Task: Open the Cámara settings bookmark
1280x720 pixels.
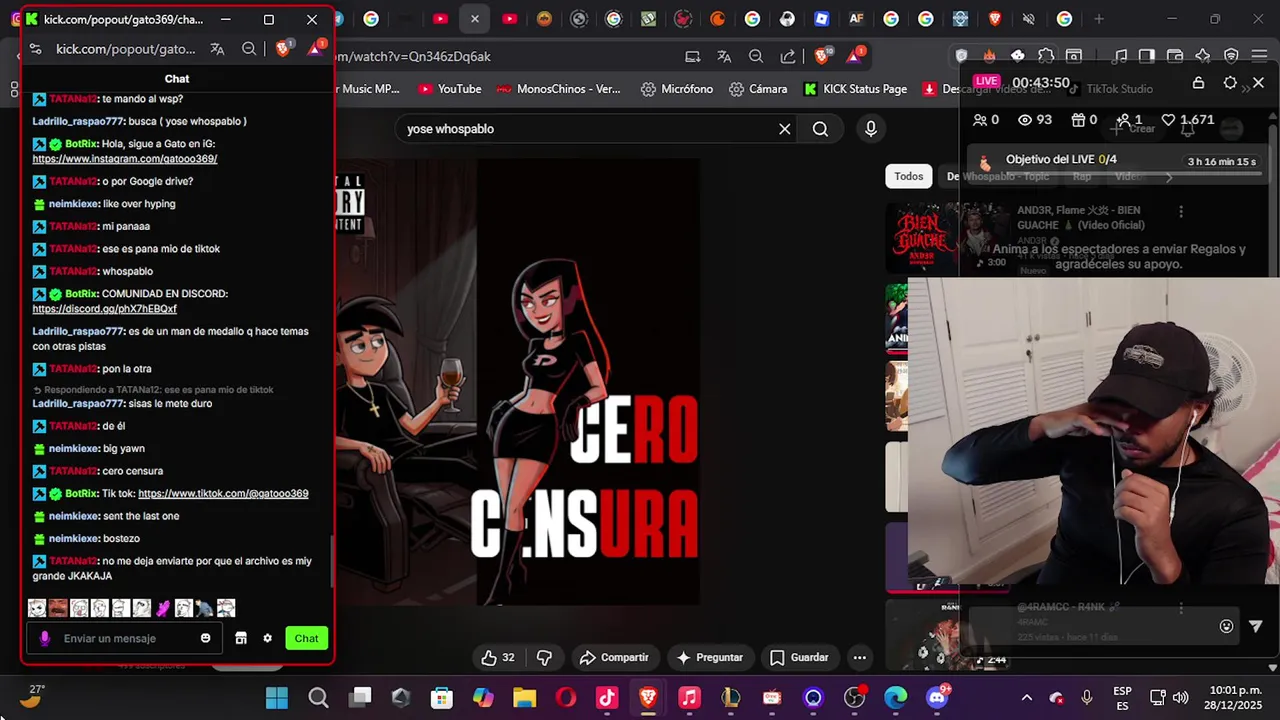Action: coord(757,89)
